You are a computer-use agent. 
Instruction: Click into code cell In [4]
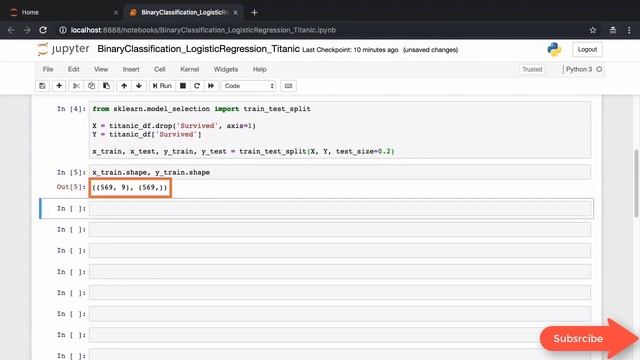pos(340,130)
